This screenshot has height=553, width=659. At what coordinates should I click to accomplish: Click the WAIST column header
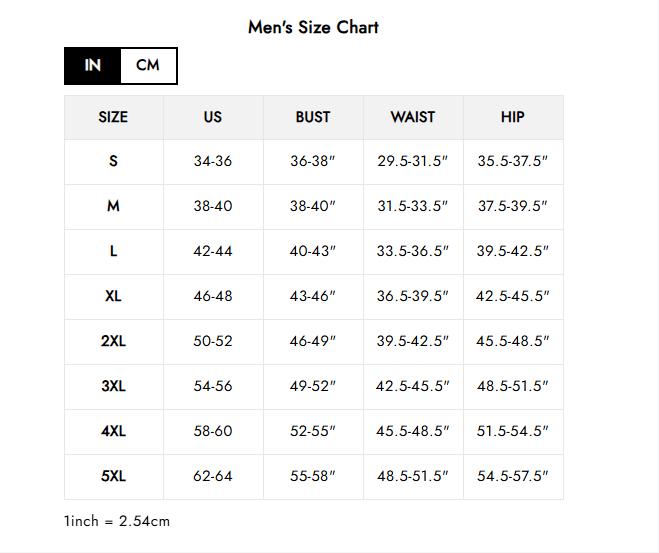[x=412, y=117]
